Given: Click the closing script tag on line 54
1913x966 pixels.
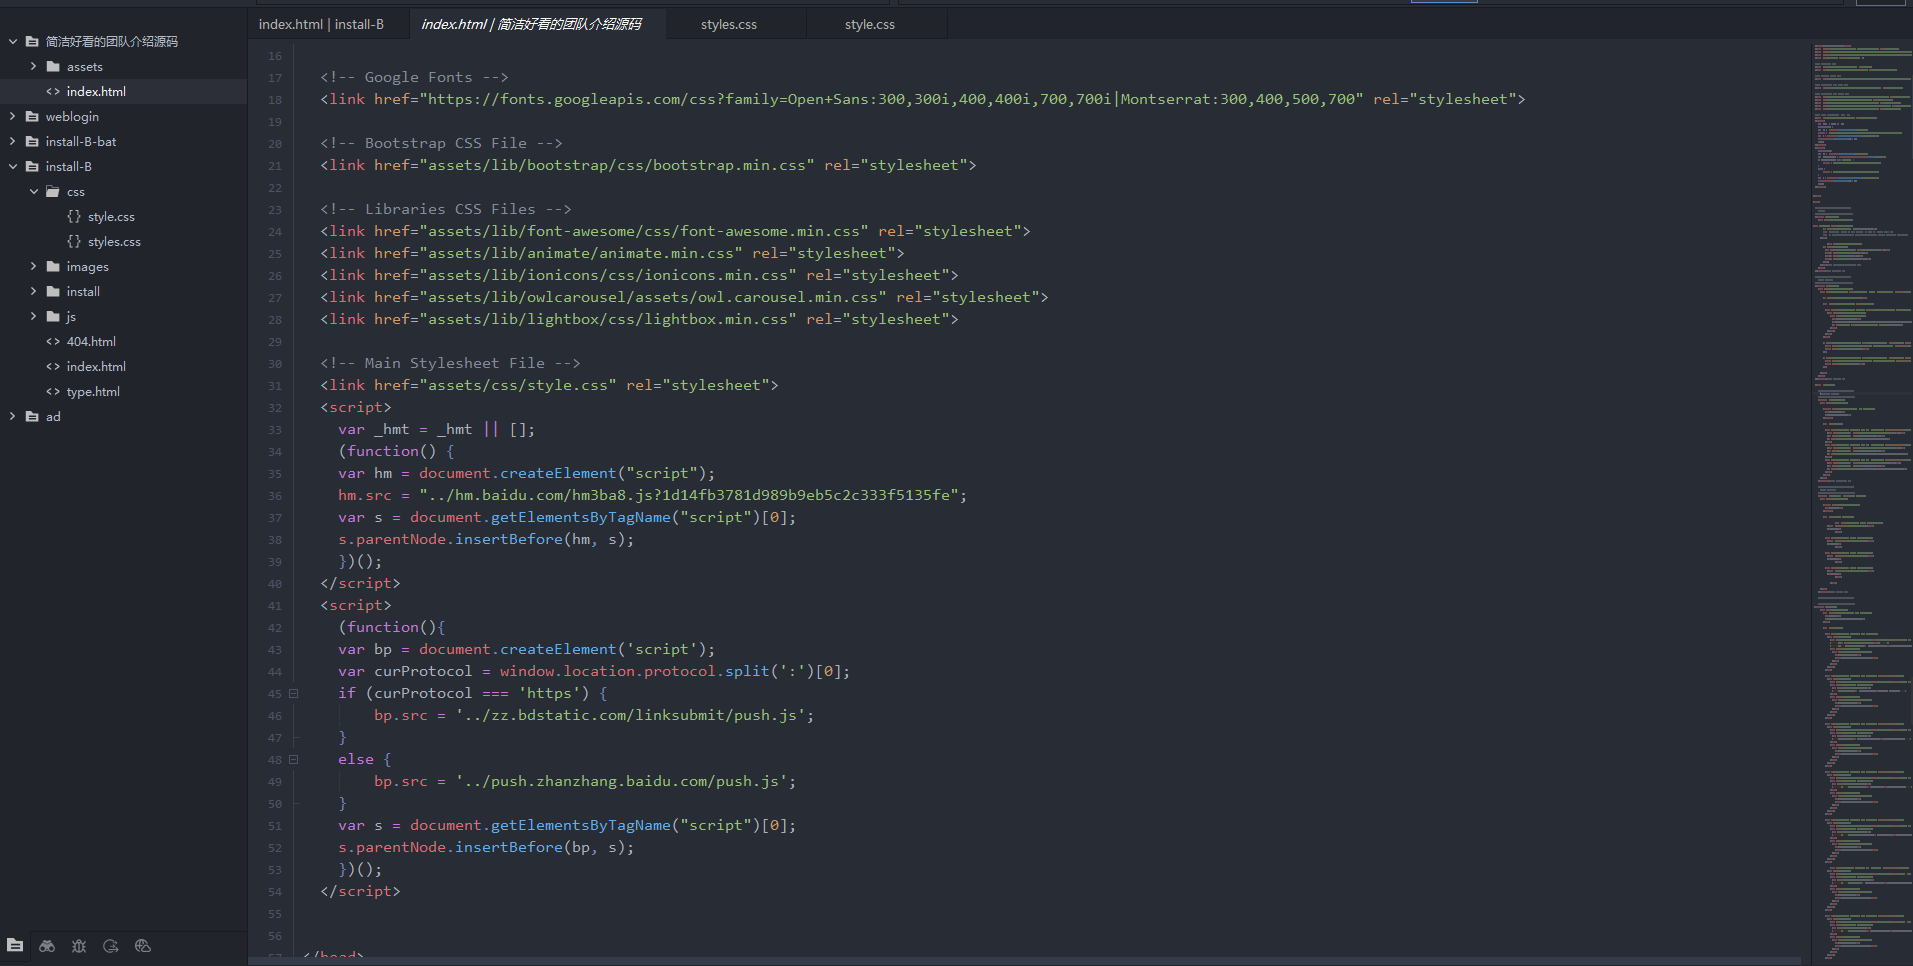Looking at the screenshot, I should pyautogui.click(x=360, y=891).
